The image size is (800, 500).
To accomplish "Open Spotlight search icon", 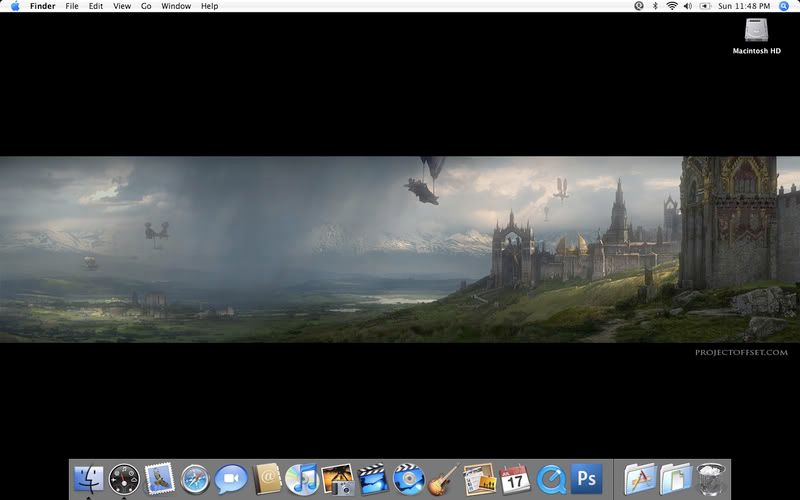I will coord(784,6).
